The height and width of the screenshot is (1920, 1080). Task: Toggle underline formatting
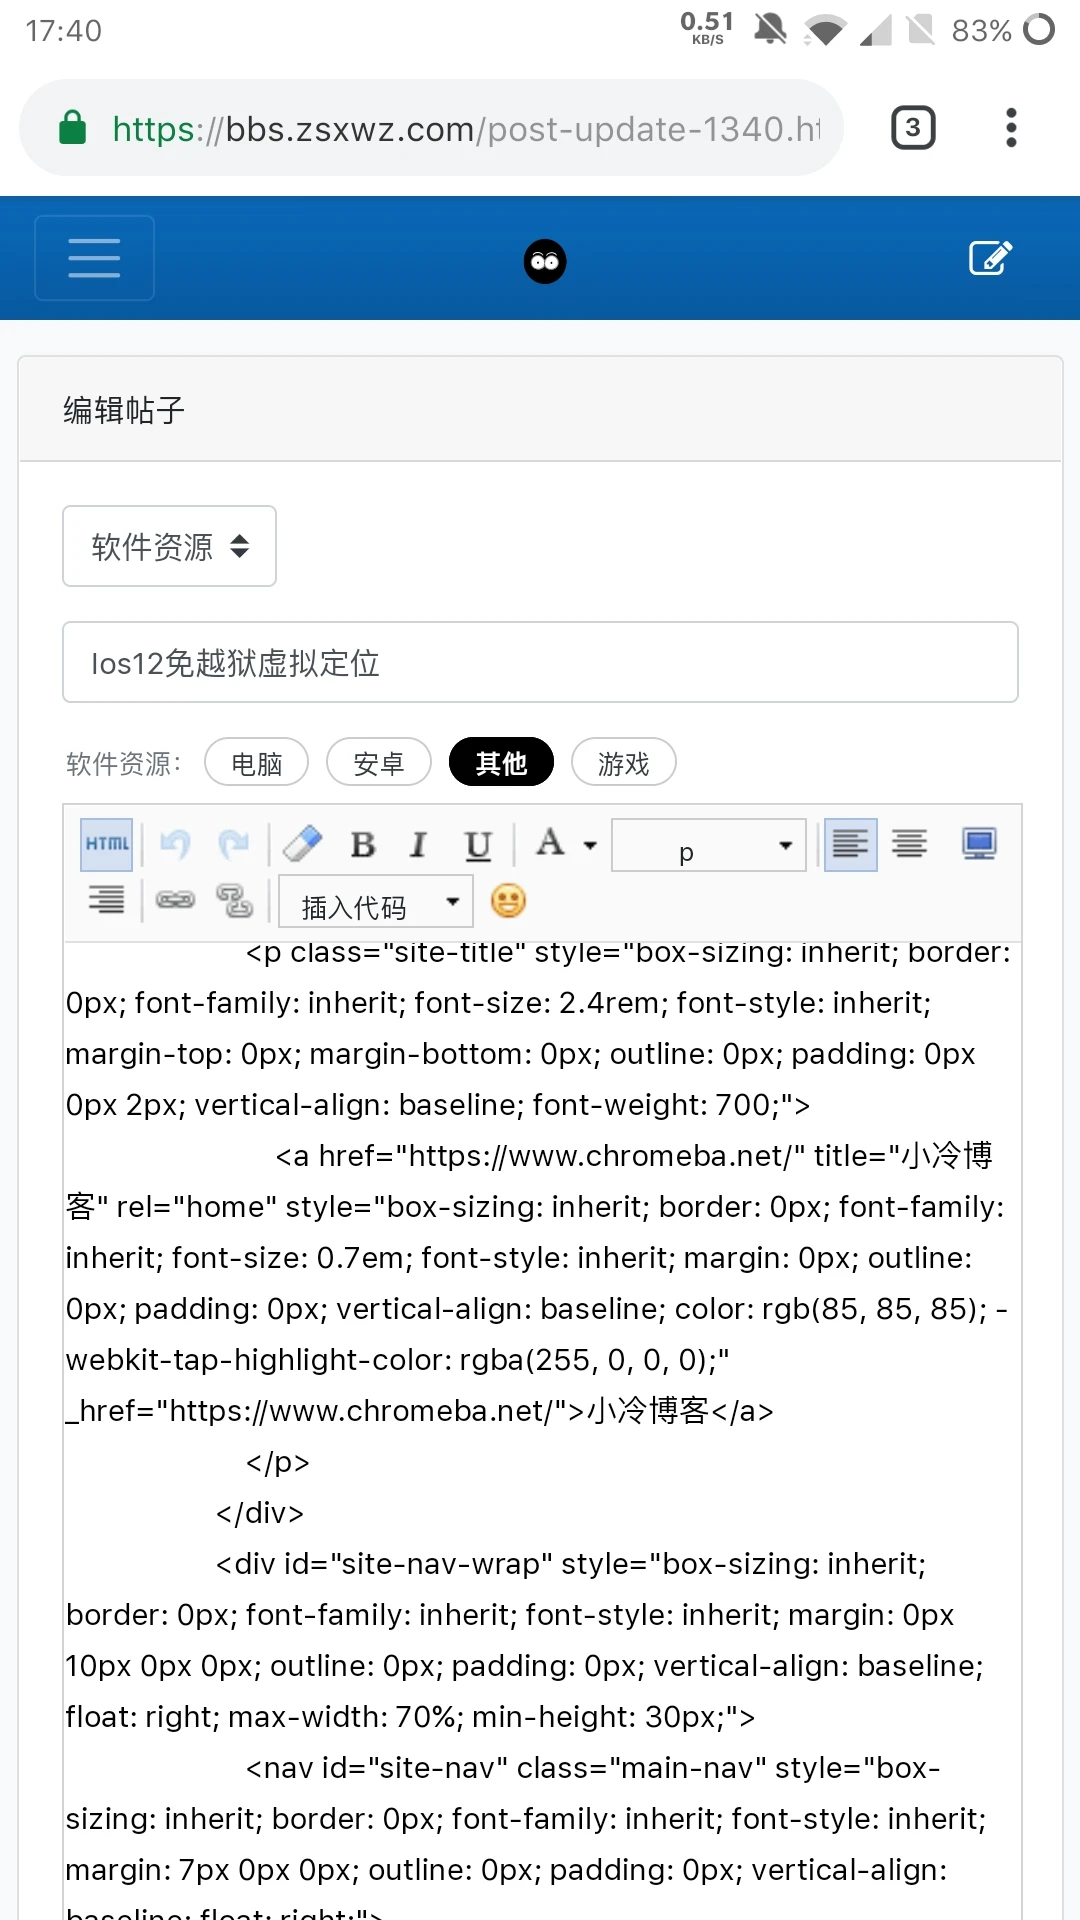[x=478, y=845]
